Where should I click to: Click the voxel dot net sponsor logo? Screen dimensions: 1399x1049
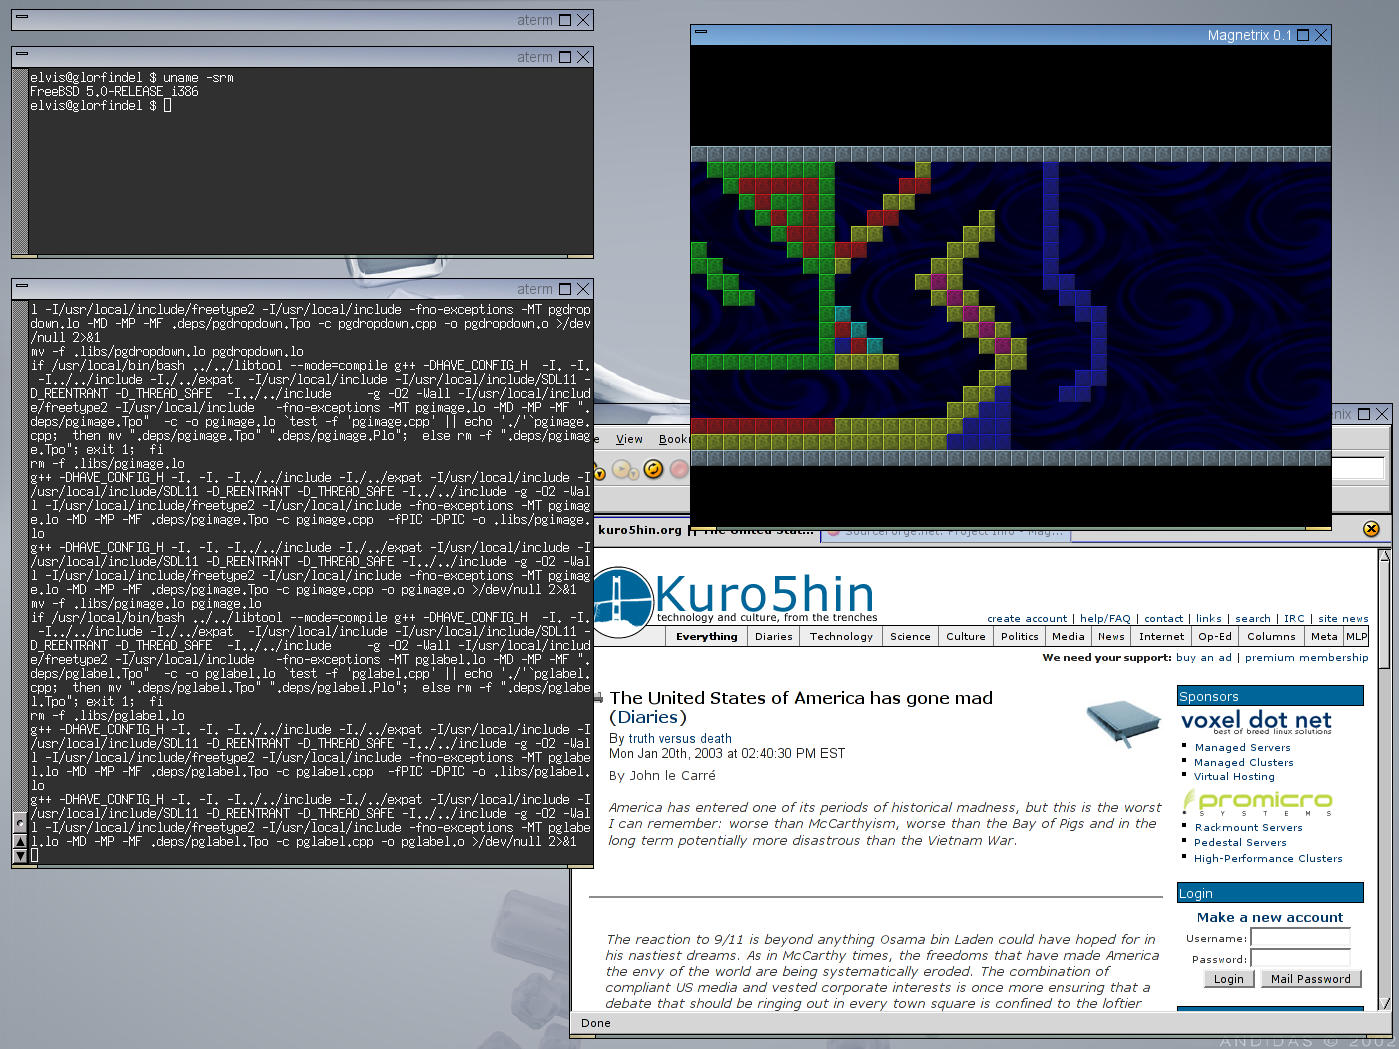(x=1256, y=722)
